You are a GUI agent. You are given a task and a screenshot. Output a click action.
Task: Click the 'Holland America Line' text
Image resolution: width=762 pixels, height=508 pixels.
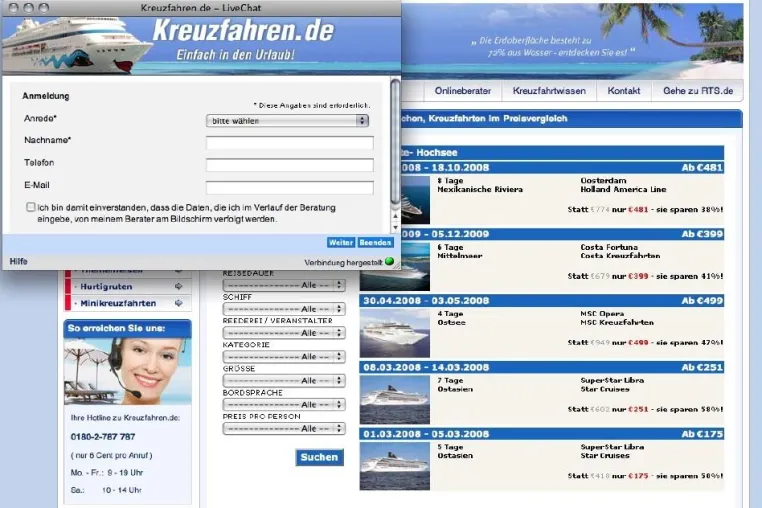pos(623,190)
